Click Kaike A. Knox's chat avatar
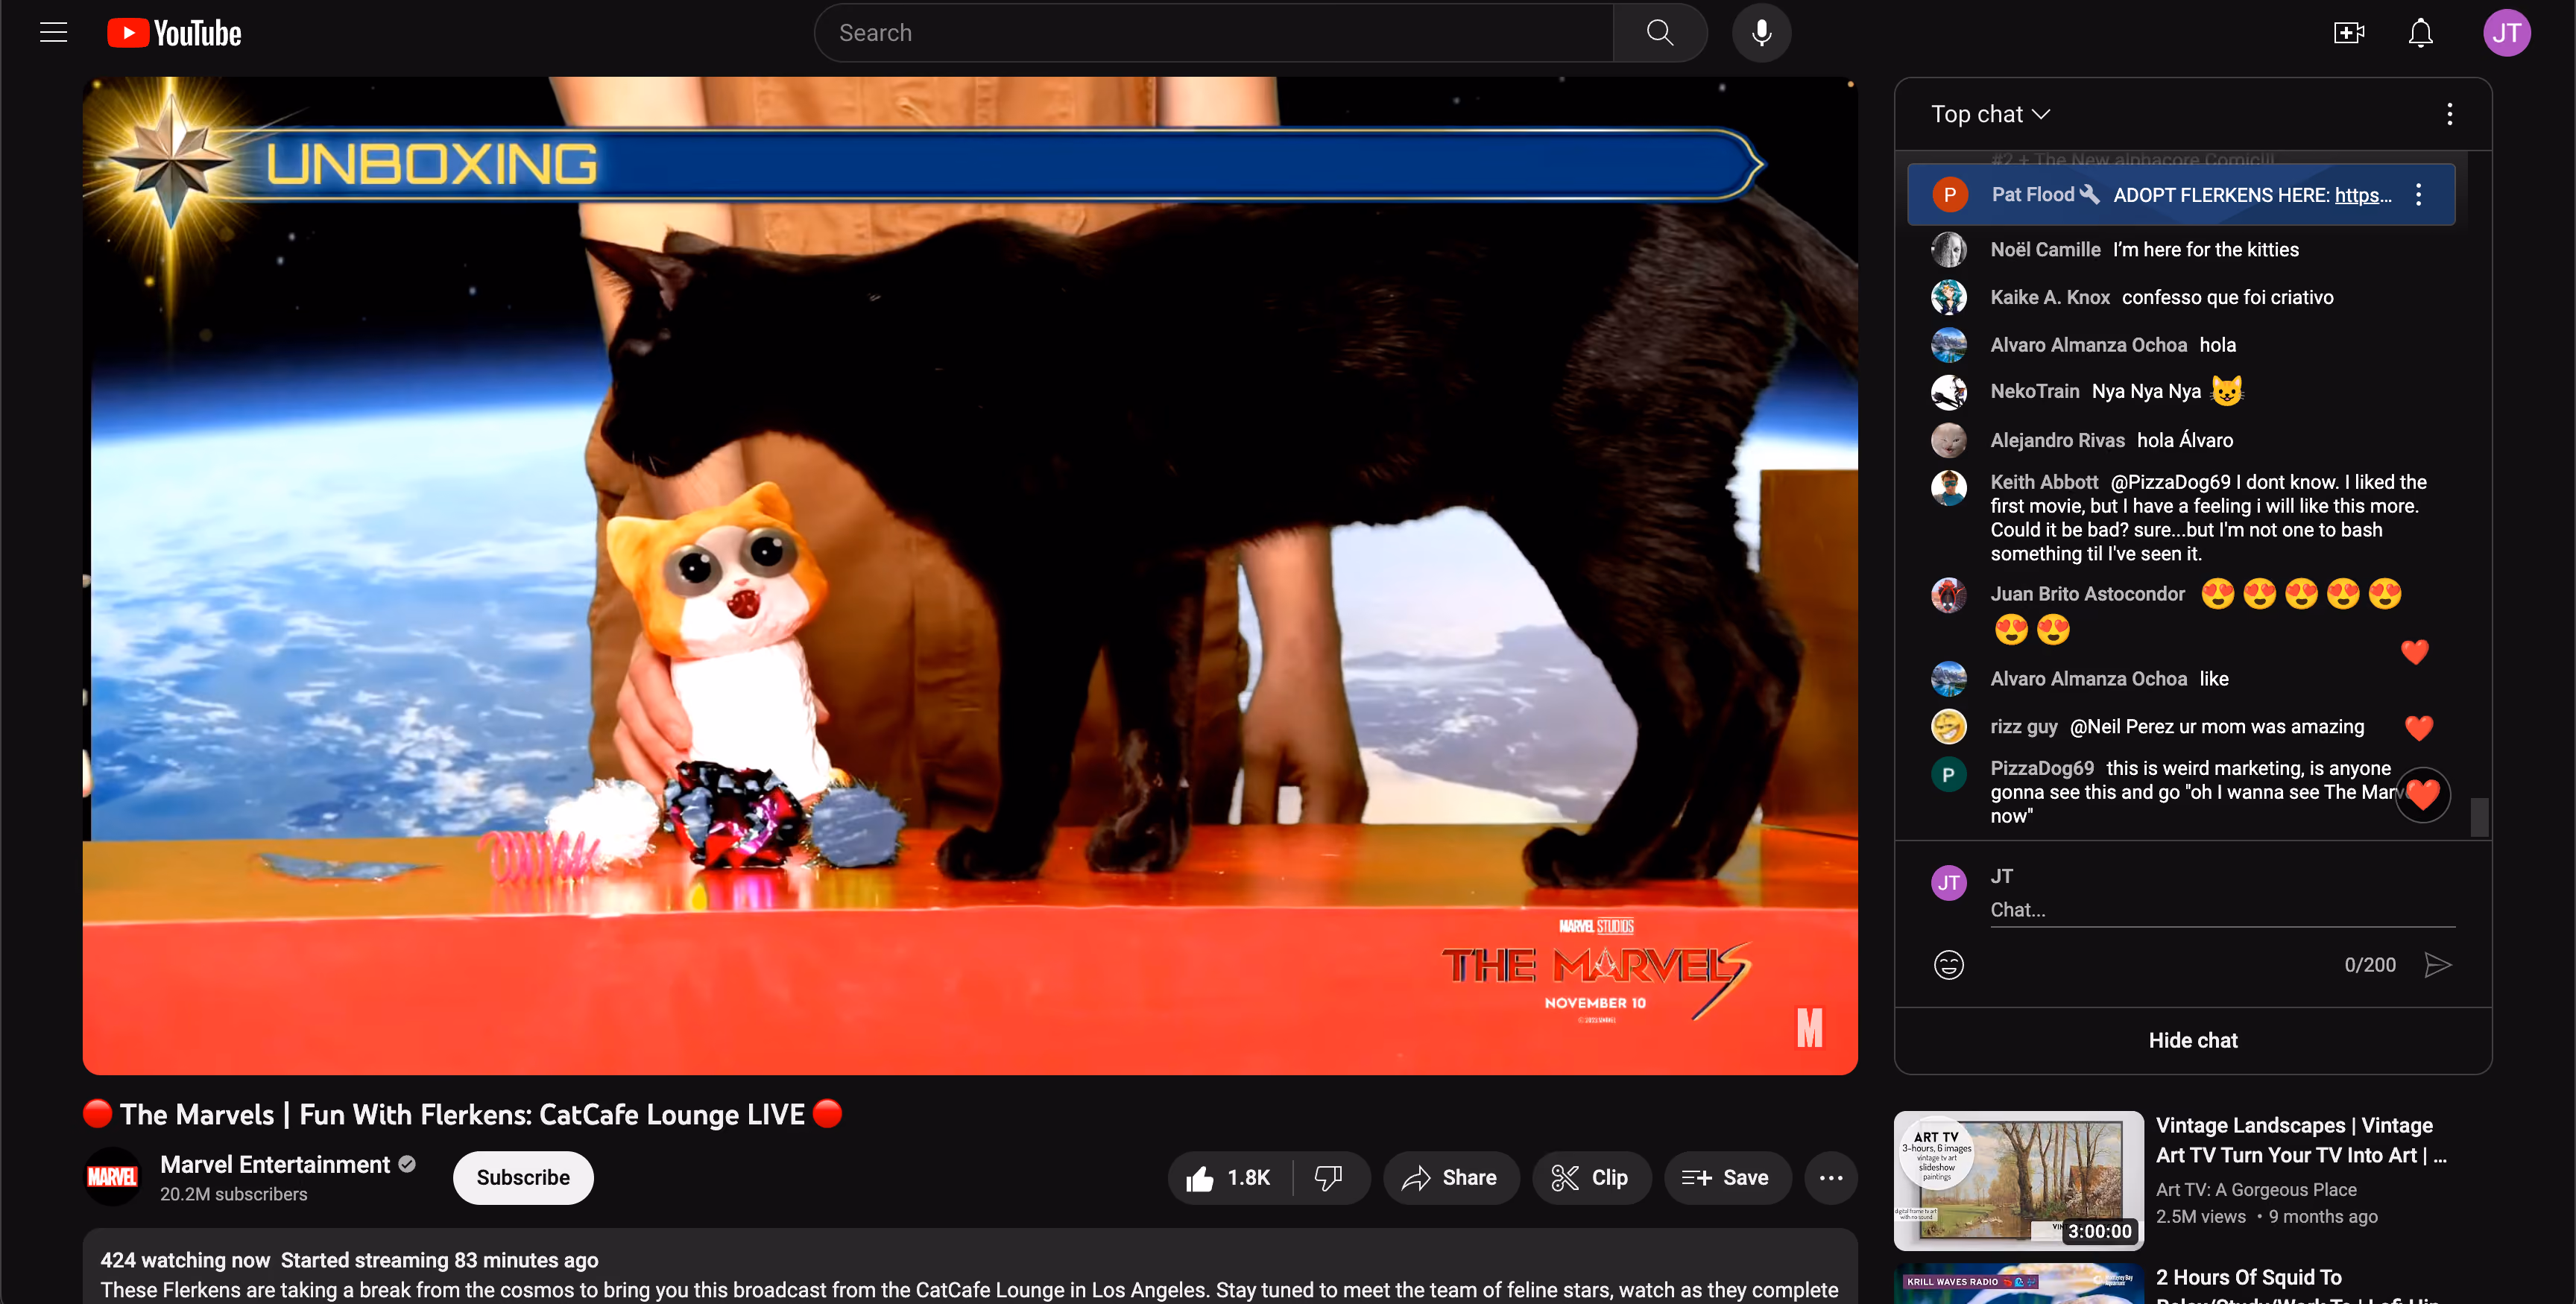The height and width of the screenshot is (1304, 2576). [1948, 297]
